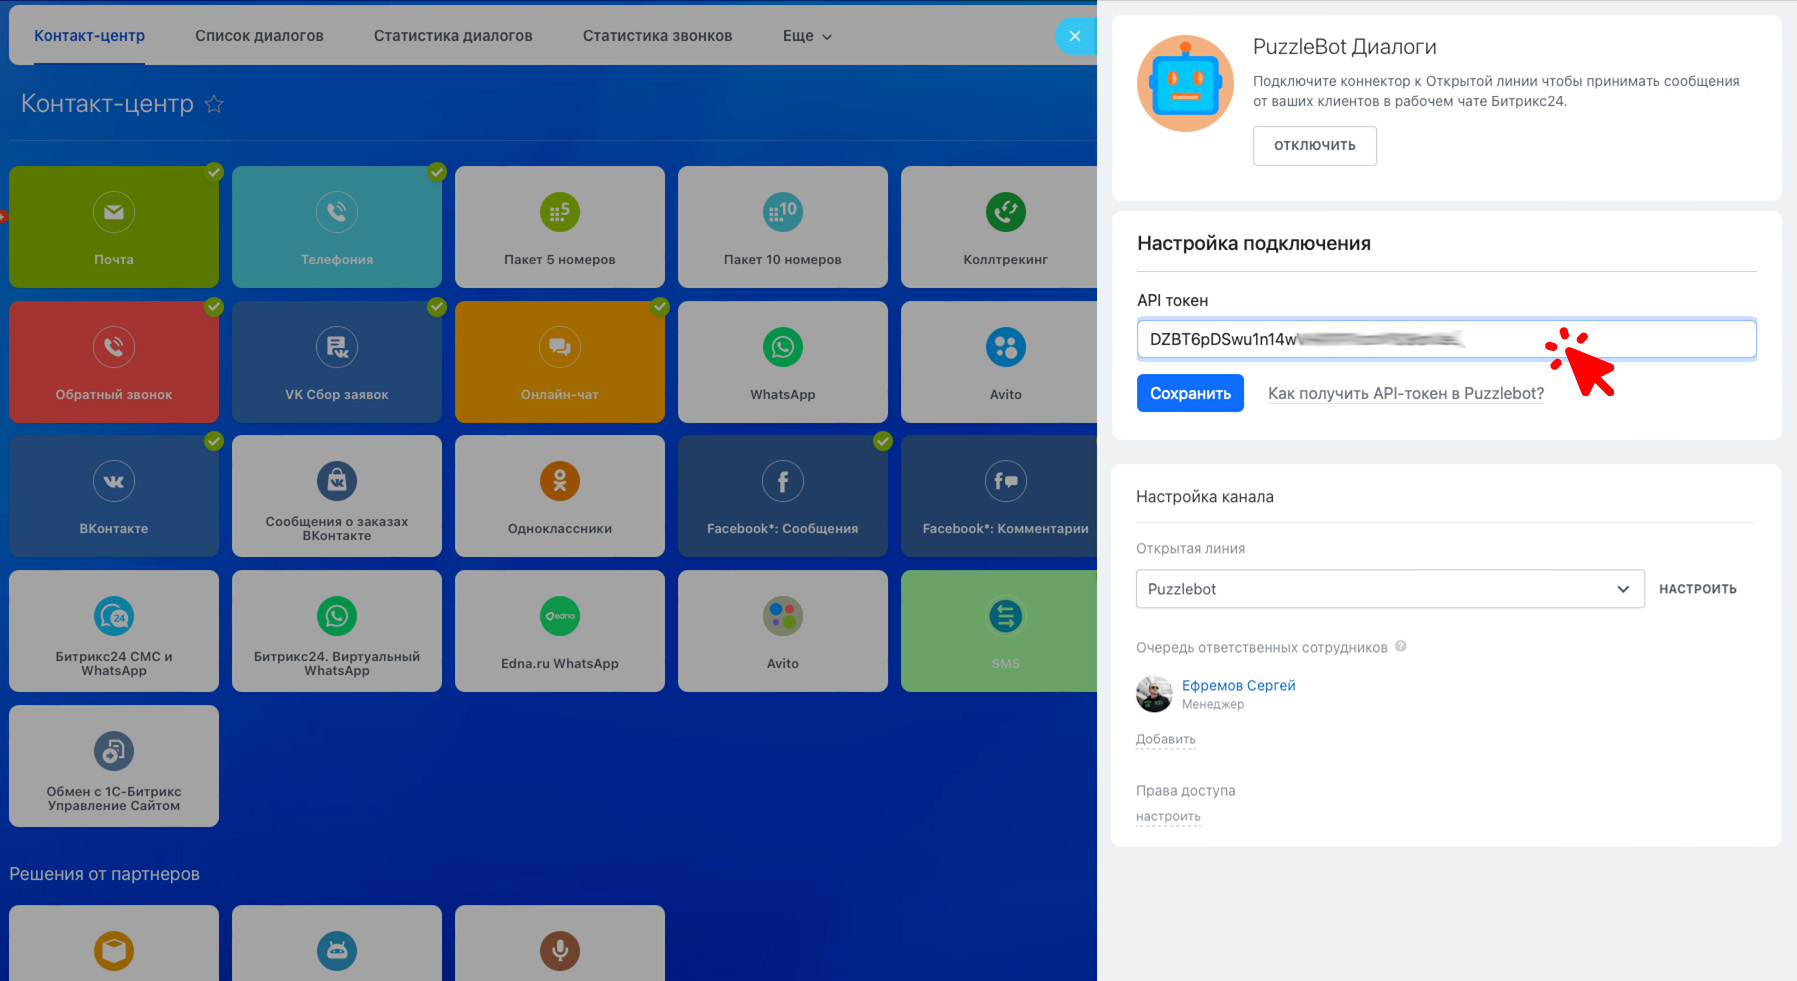This screenshot has height=981, width=1797.
Task: Open the Edna.ru WhatsApp tile
Action: [x=560, y=631]
